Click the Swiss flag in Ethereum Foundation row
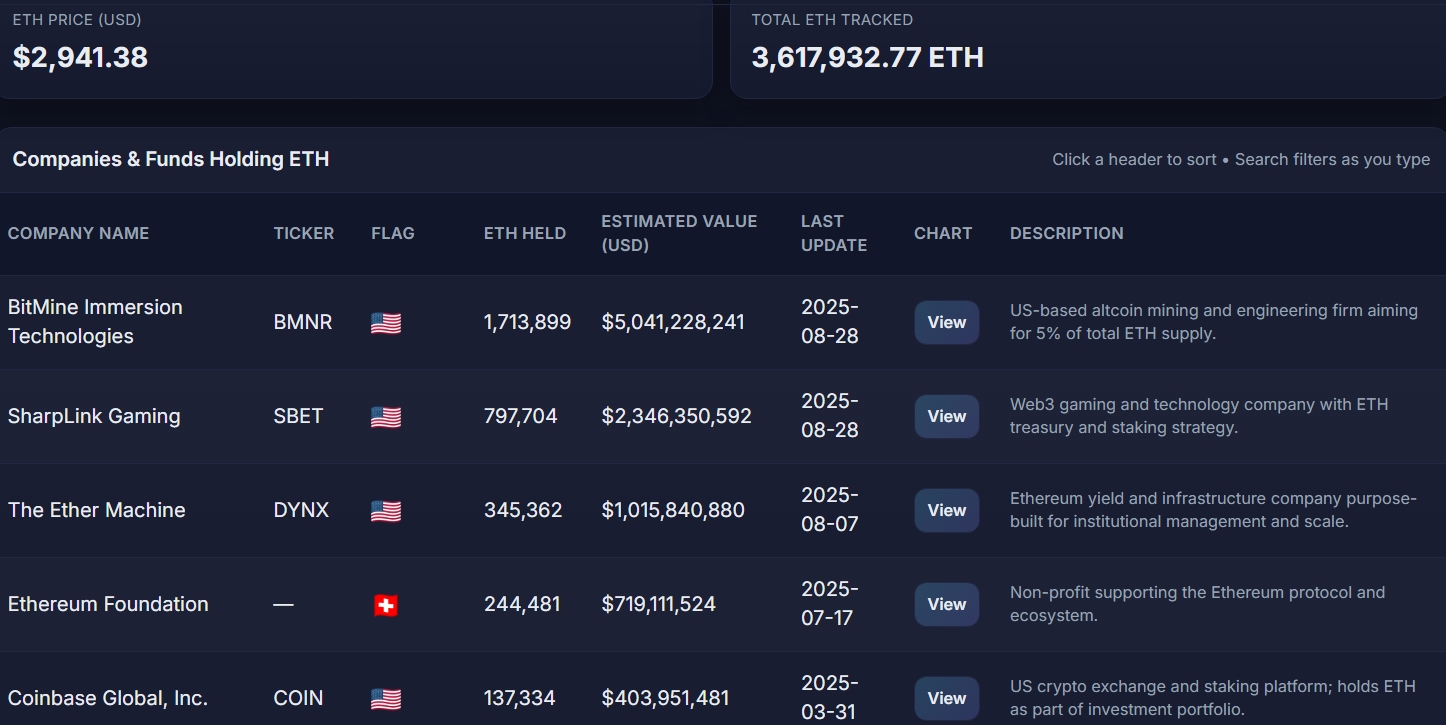 [386, 605]
